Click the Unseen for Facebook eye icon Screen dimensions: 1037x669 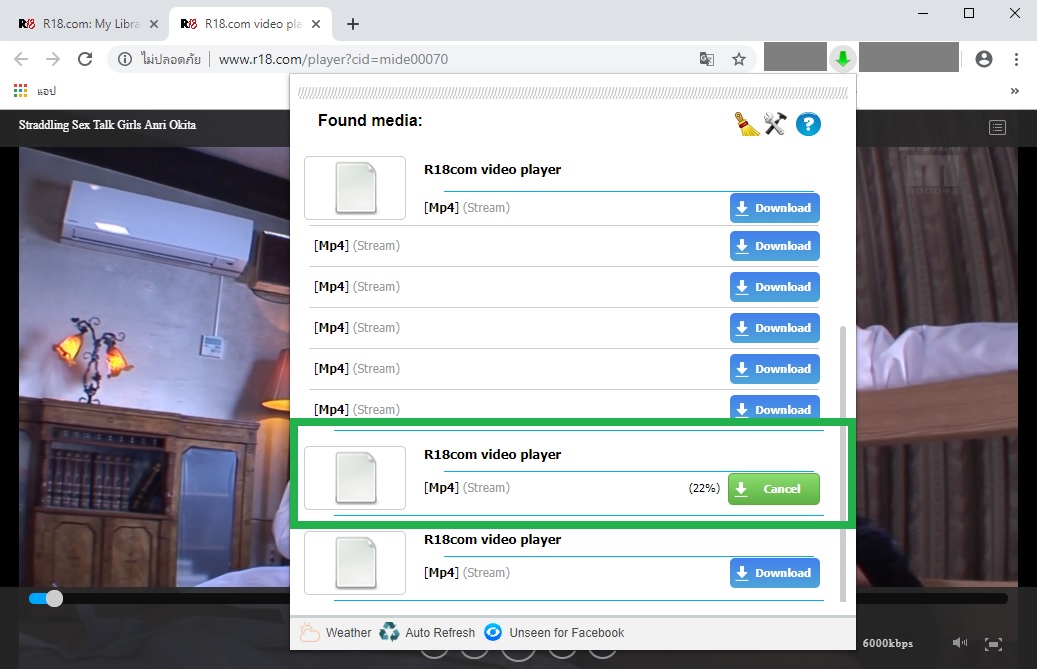tap(493, 632)
